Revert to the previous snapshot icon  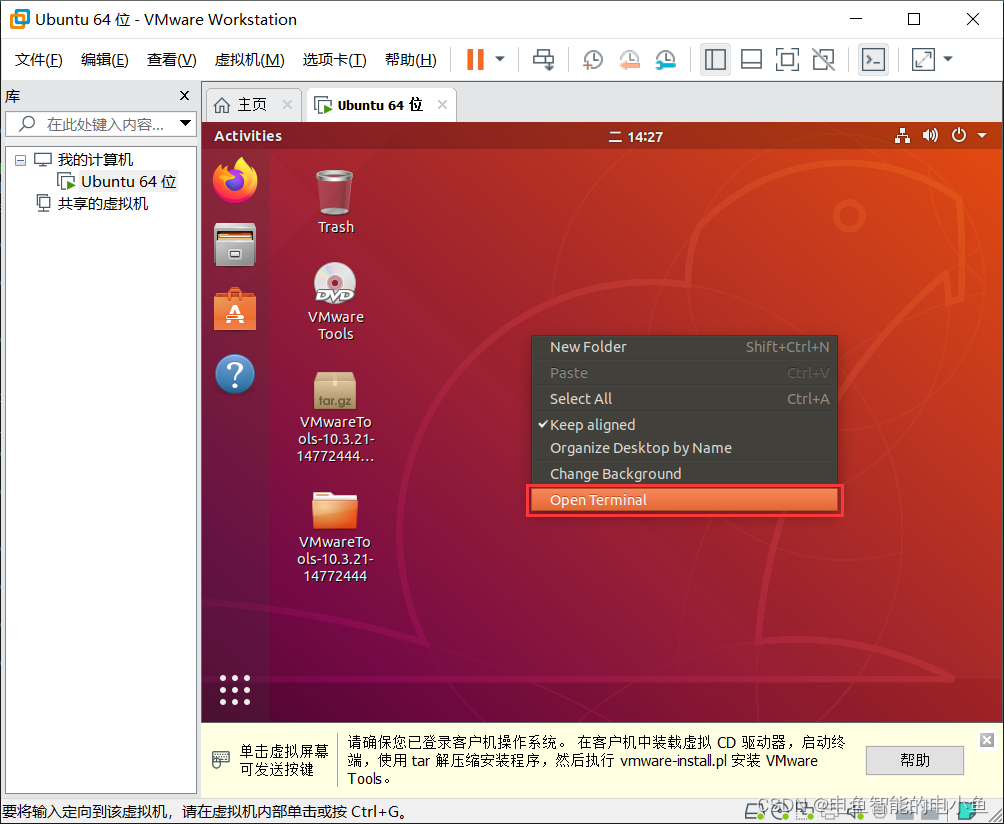pos(629,60)
